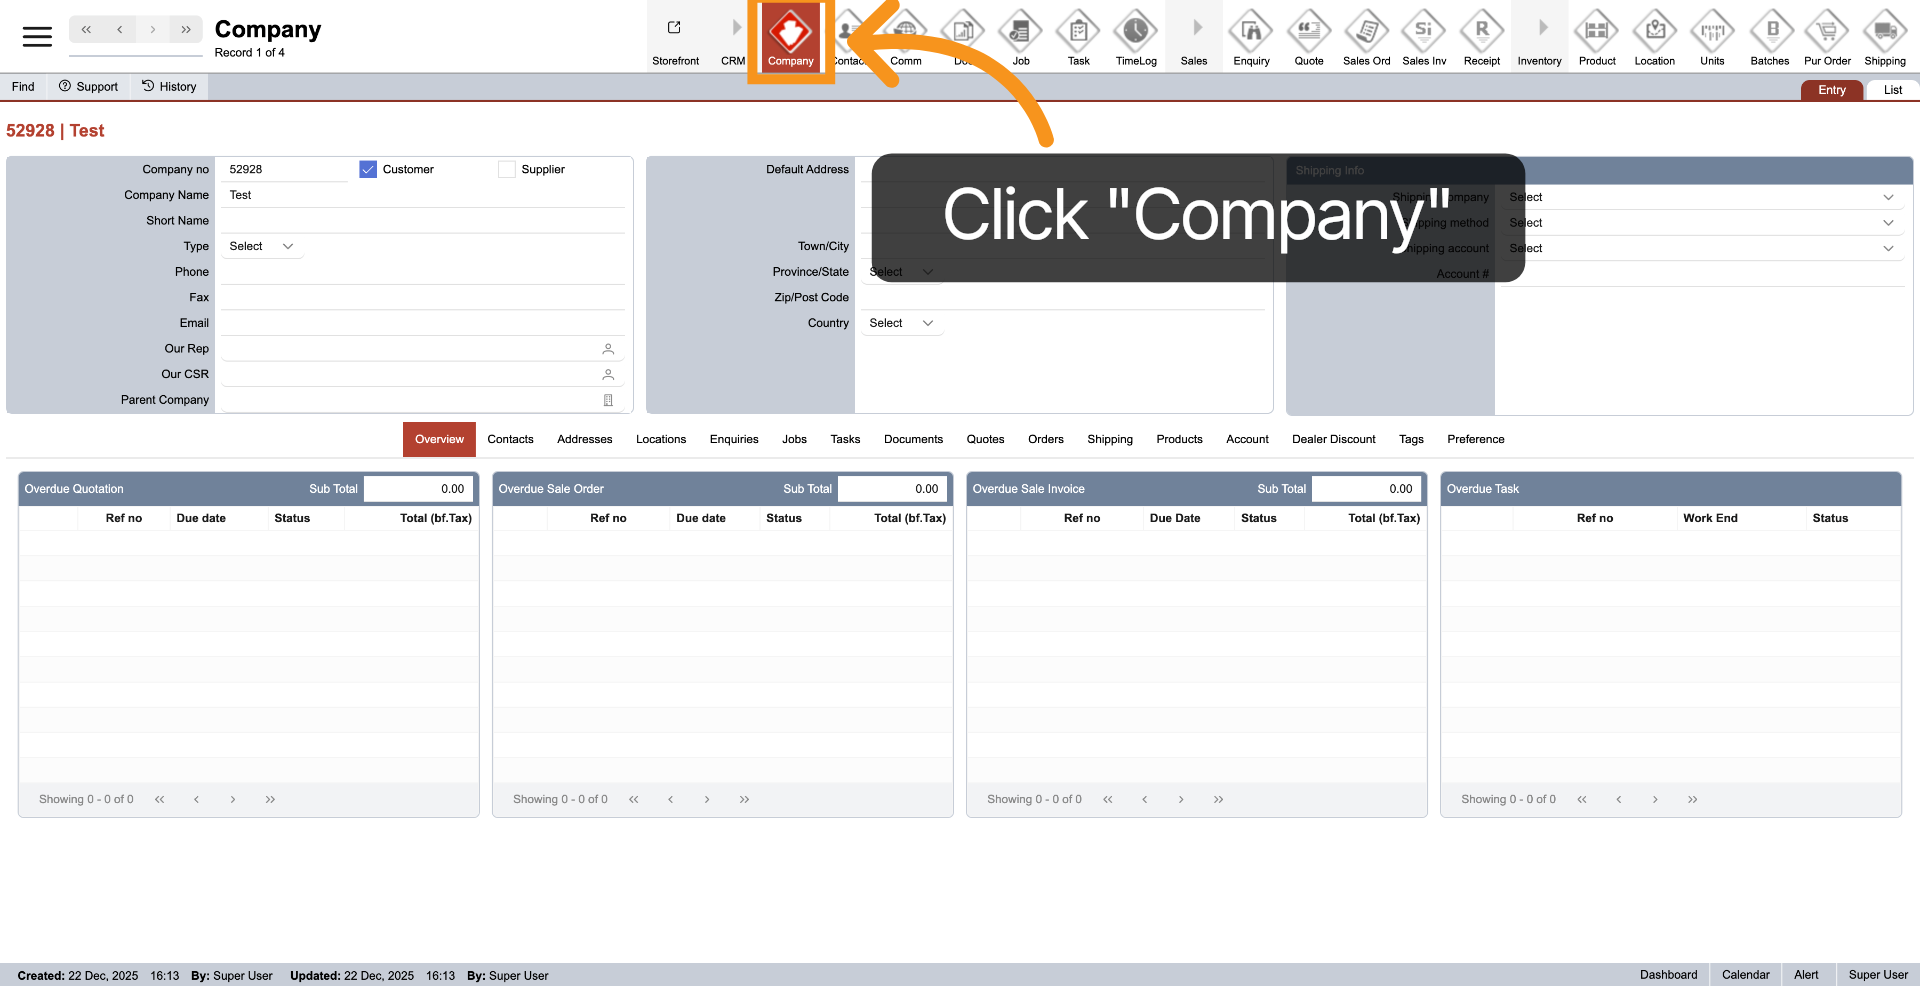This screenshot has width=1920, height=986.
Task: Click the History button
Action: [168, 86]
